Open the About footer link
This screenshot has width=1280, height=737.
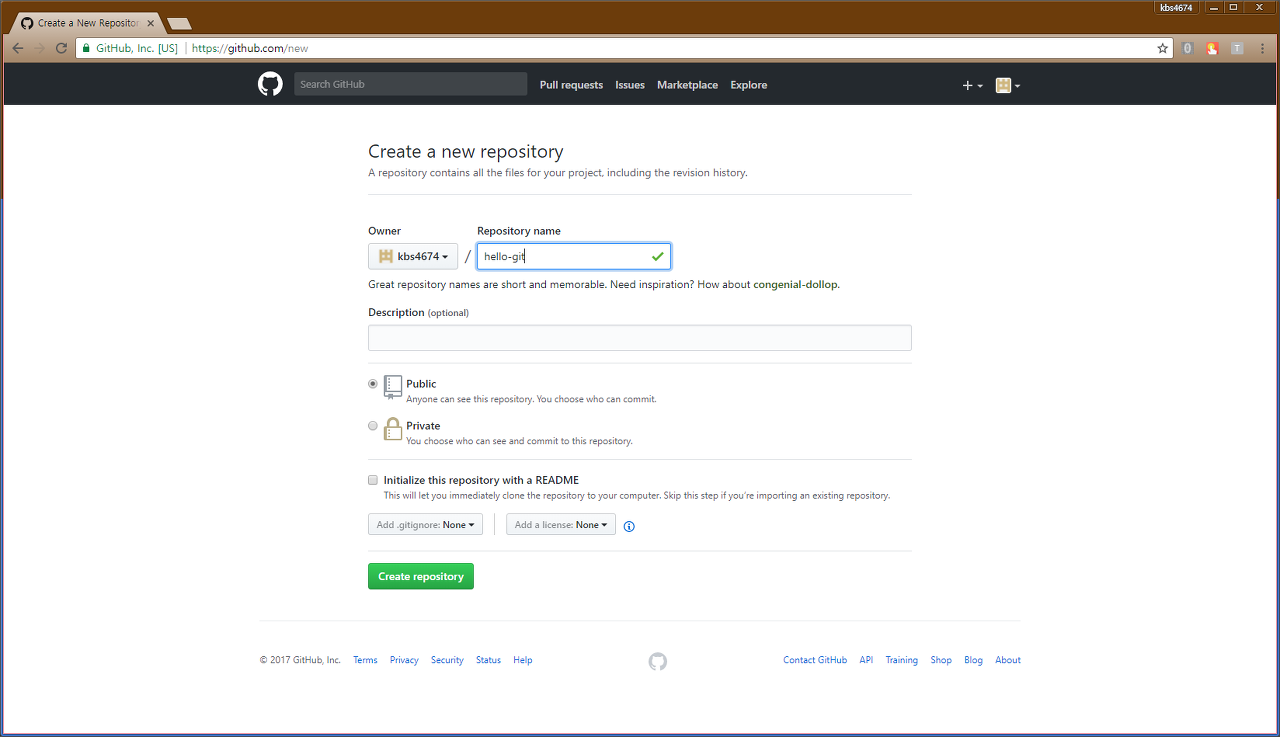tap(1008, 660)
